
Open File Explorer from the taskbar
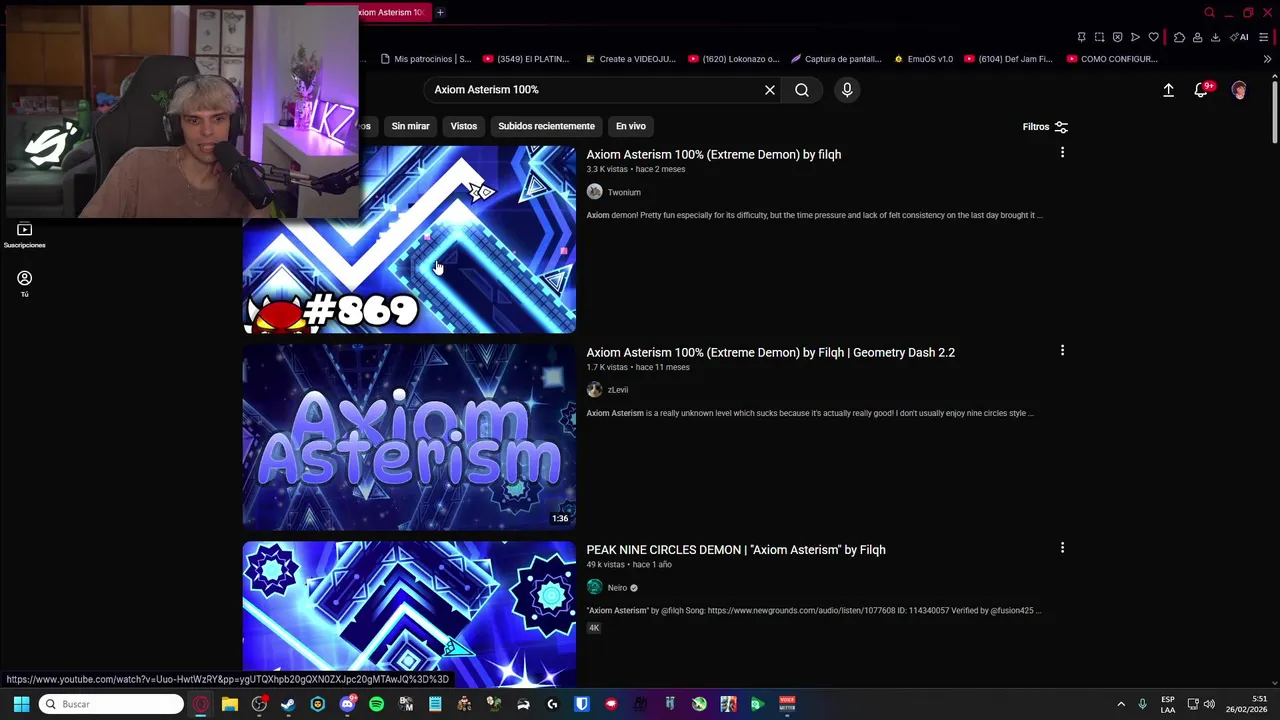(x=229, y=704)
